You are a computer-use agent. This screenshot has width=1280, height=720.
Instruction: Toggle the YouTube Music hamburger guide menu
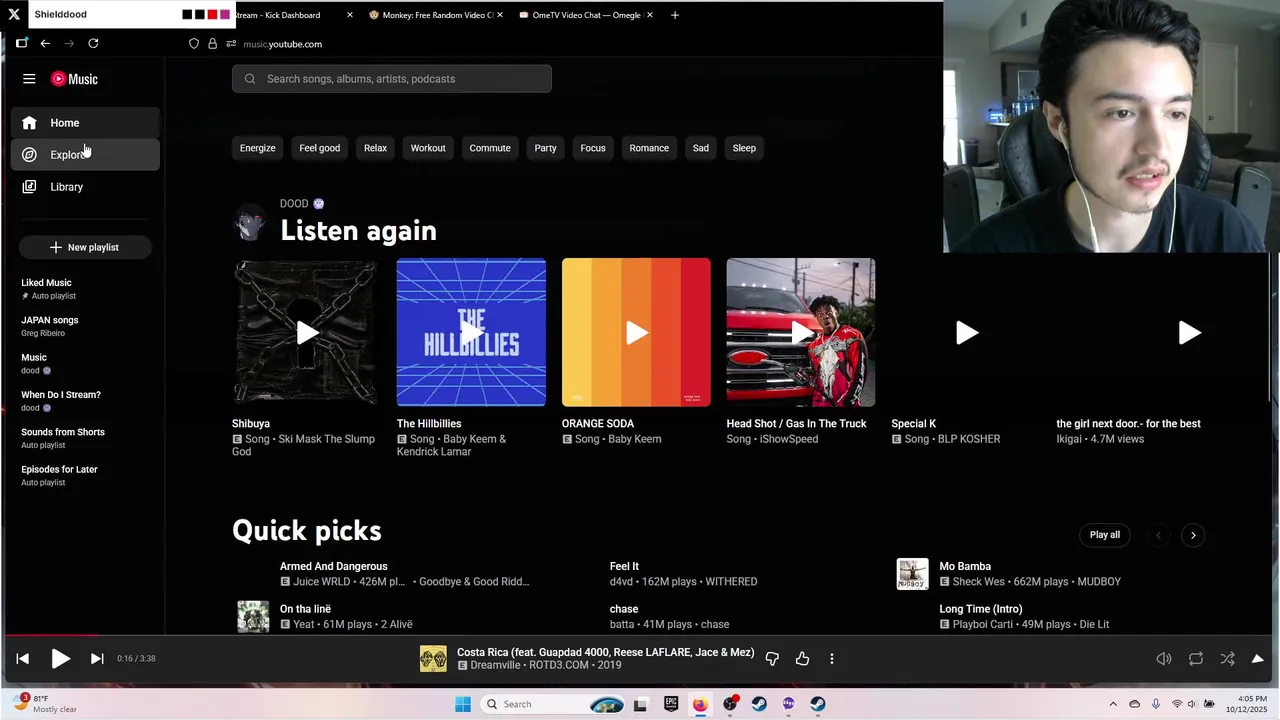[29, 79]
